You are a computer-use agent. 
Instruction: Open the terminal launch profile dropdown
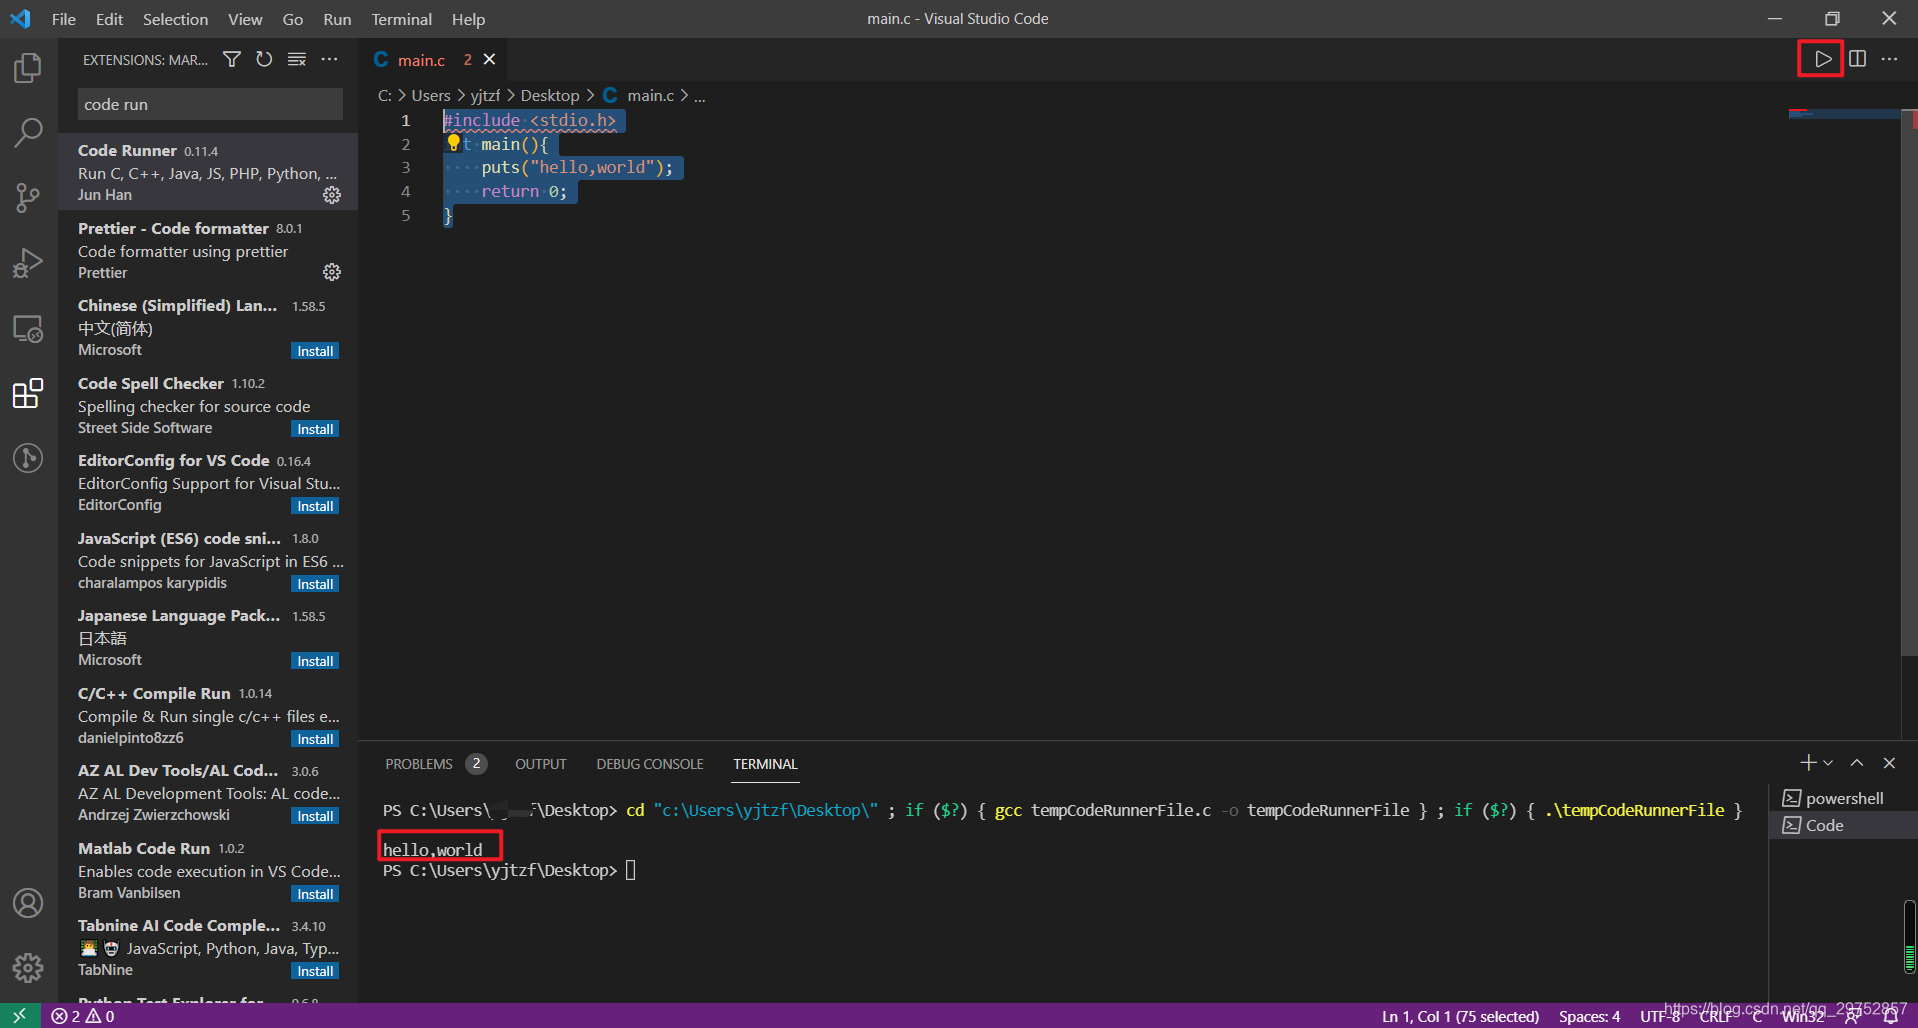[x=1829, y=763]
